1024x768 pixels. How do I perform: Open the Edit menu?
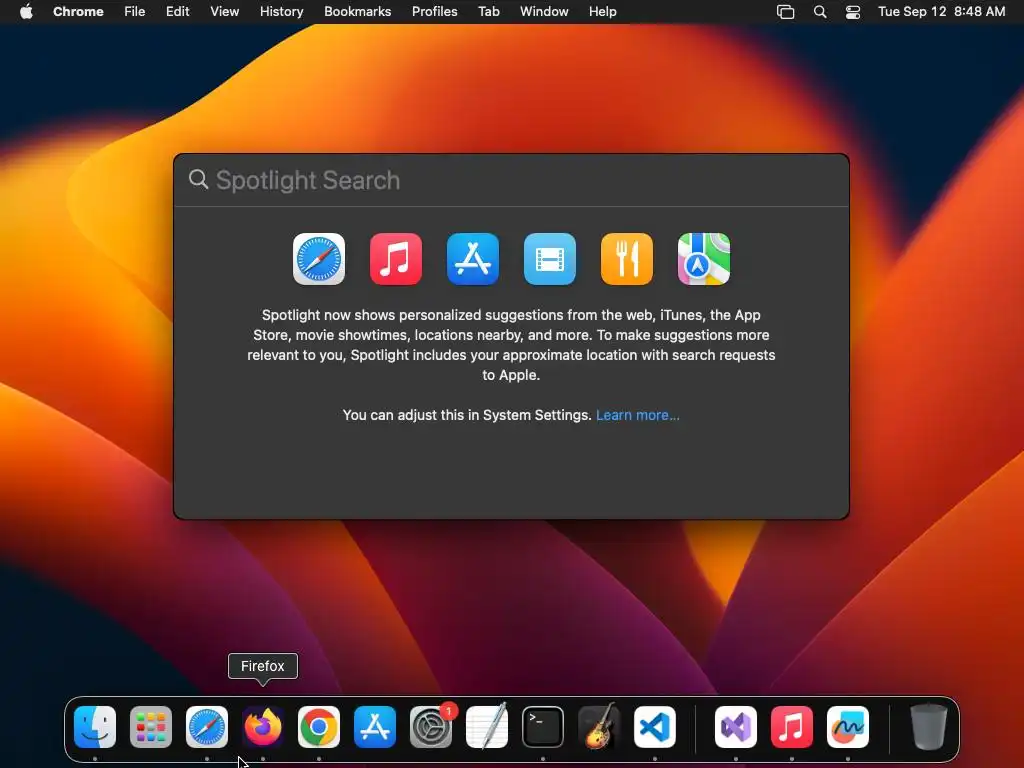point(178,12)
